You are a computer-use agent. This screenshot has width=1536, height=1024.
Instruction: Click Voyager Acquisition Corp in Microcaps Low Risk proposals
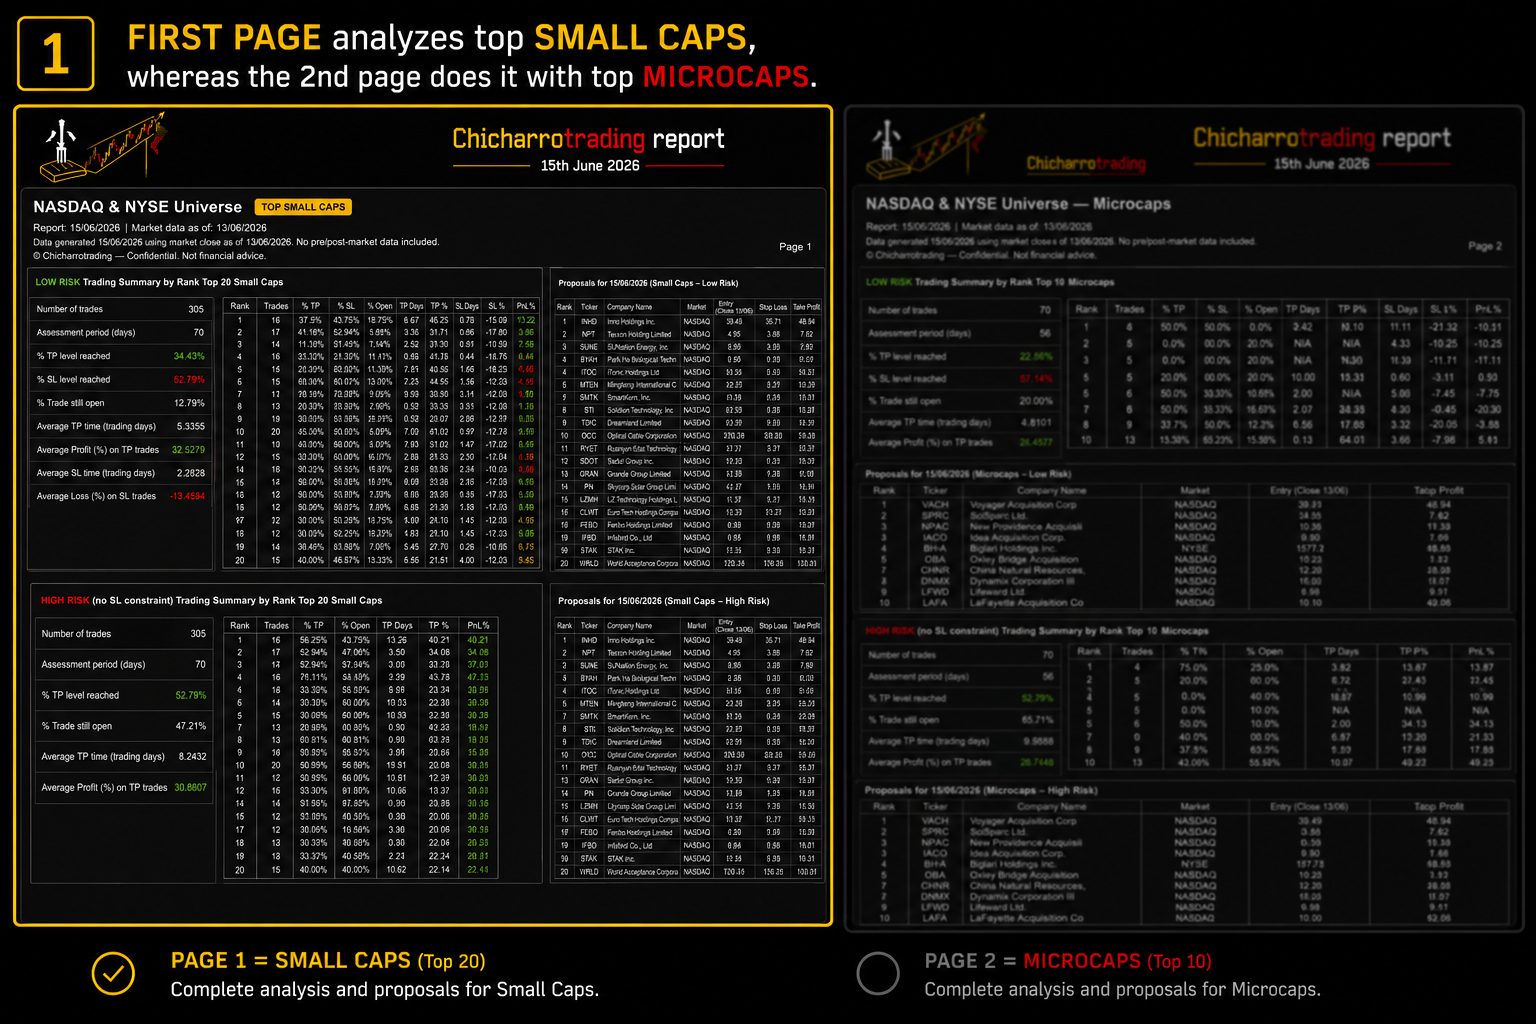coord(1023,505)
